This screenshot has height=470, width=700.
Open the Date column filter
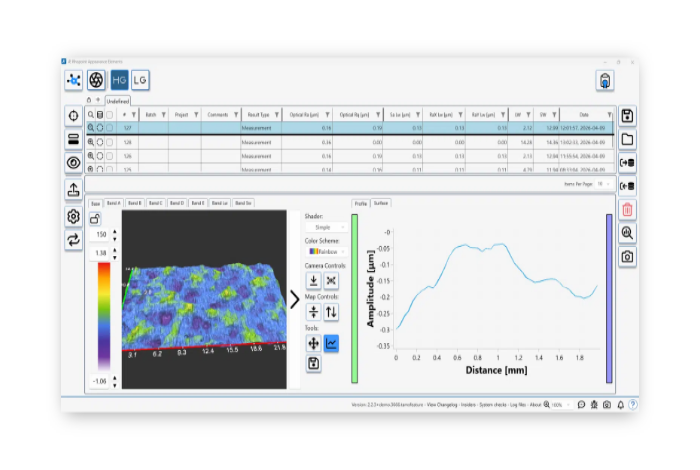coord(609,115)
